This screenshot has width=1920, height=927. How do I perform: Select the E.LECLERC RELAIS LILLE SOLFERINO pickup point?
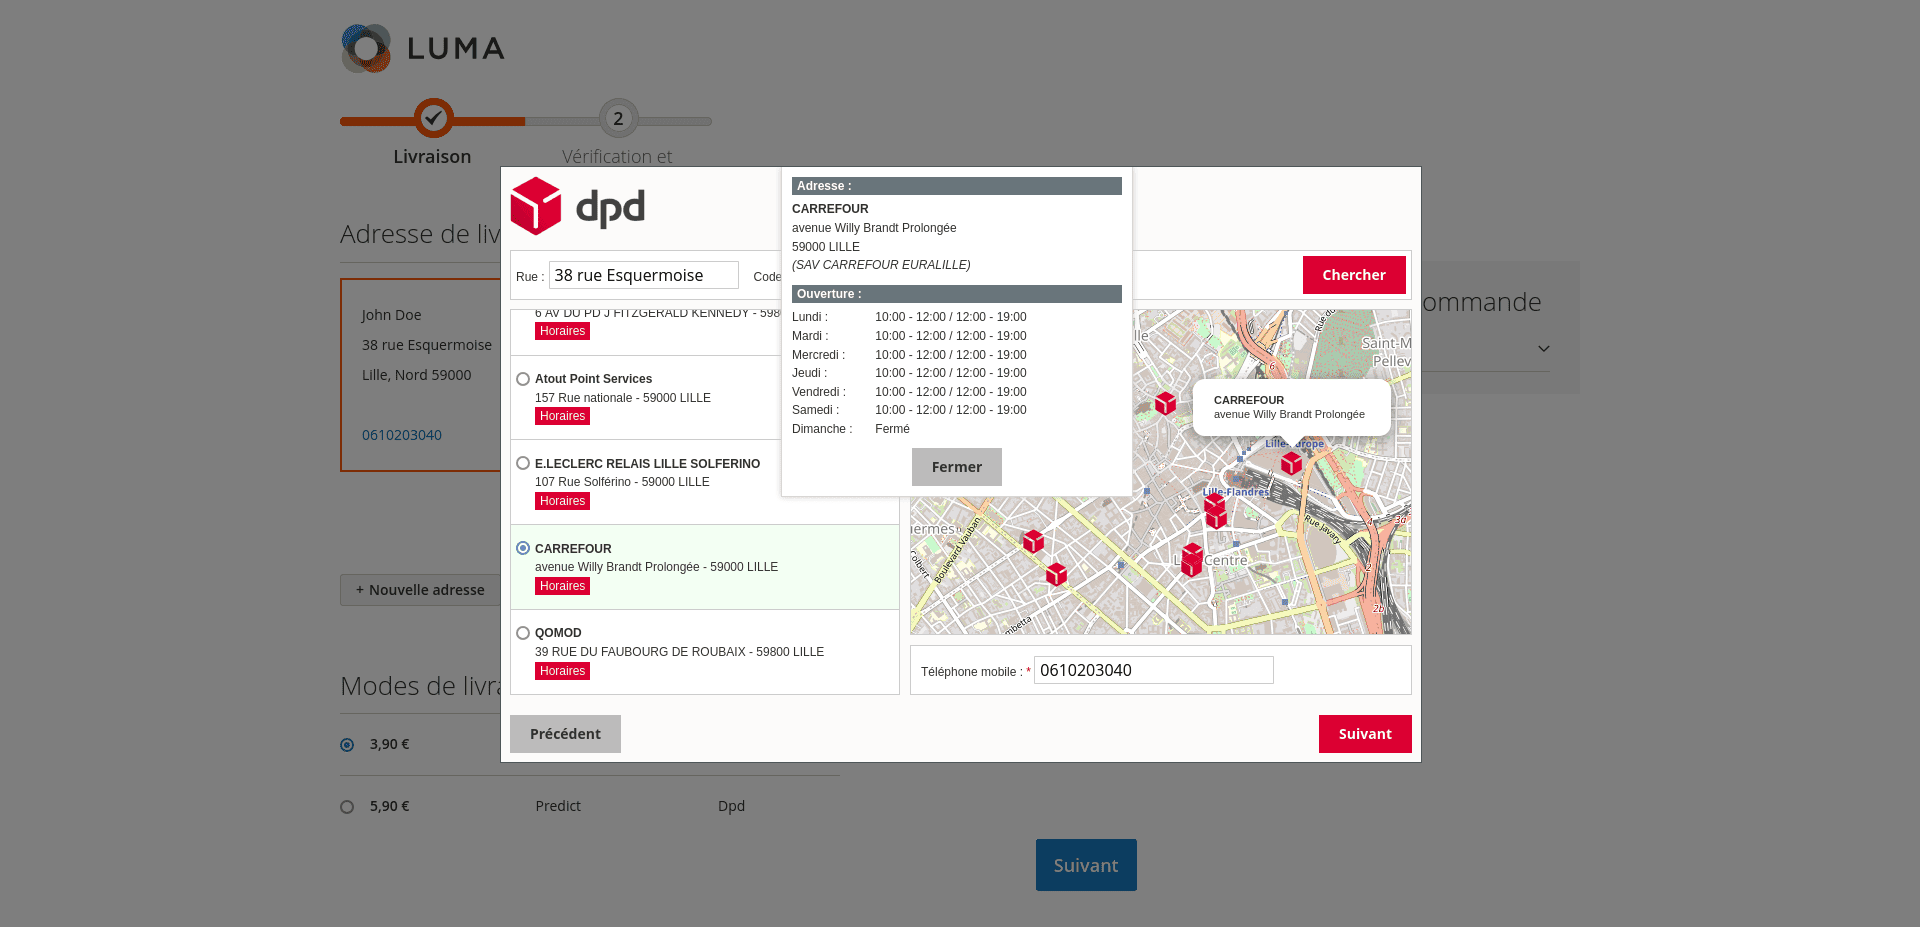tap(523, 463)
